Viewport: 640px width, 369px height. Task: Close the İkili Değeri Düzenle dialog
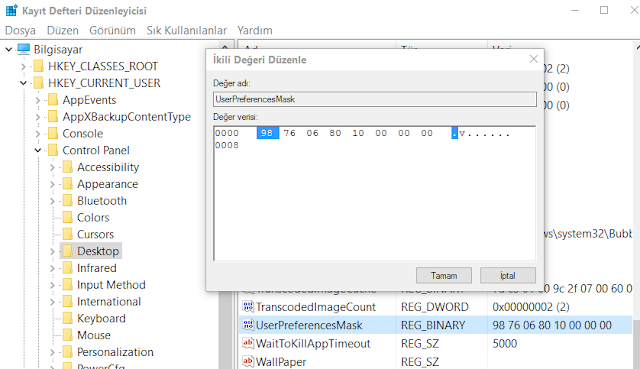pos(533,59)
